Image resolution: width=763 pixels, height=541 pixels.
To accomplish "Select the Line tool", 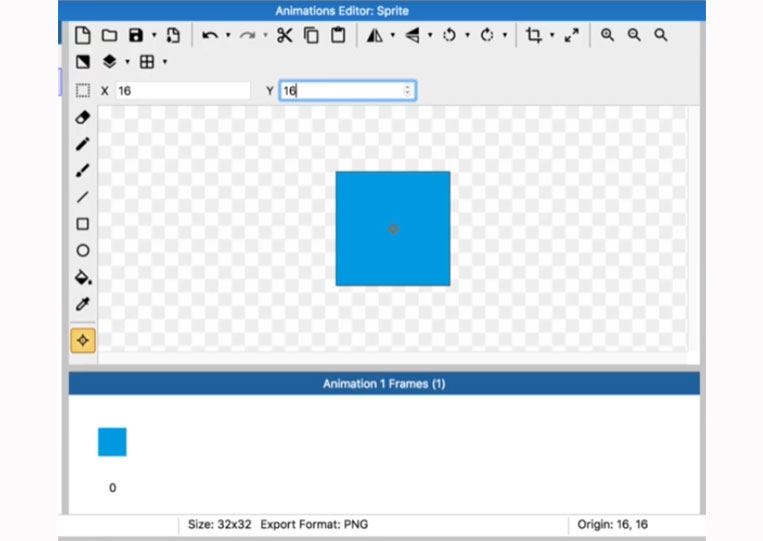I will pyautogui.click(x=83, y=197).
